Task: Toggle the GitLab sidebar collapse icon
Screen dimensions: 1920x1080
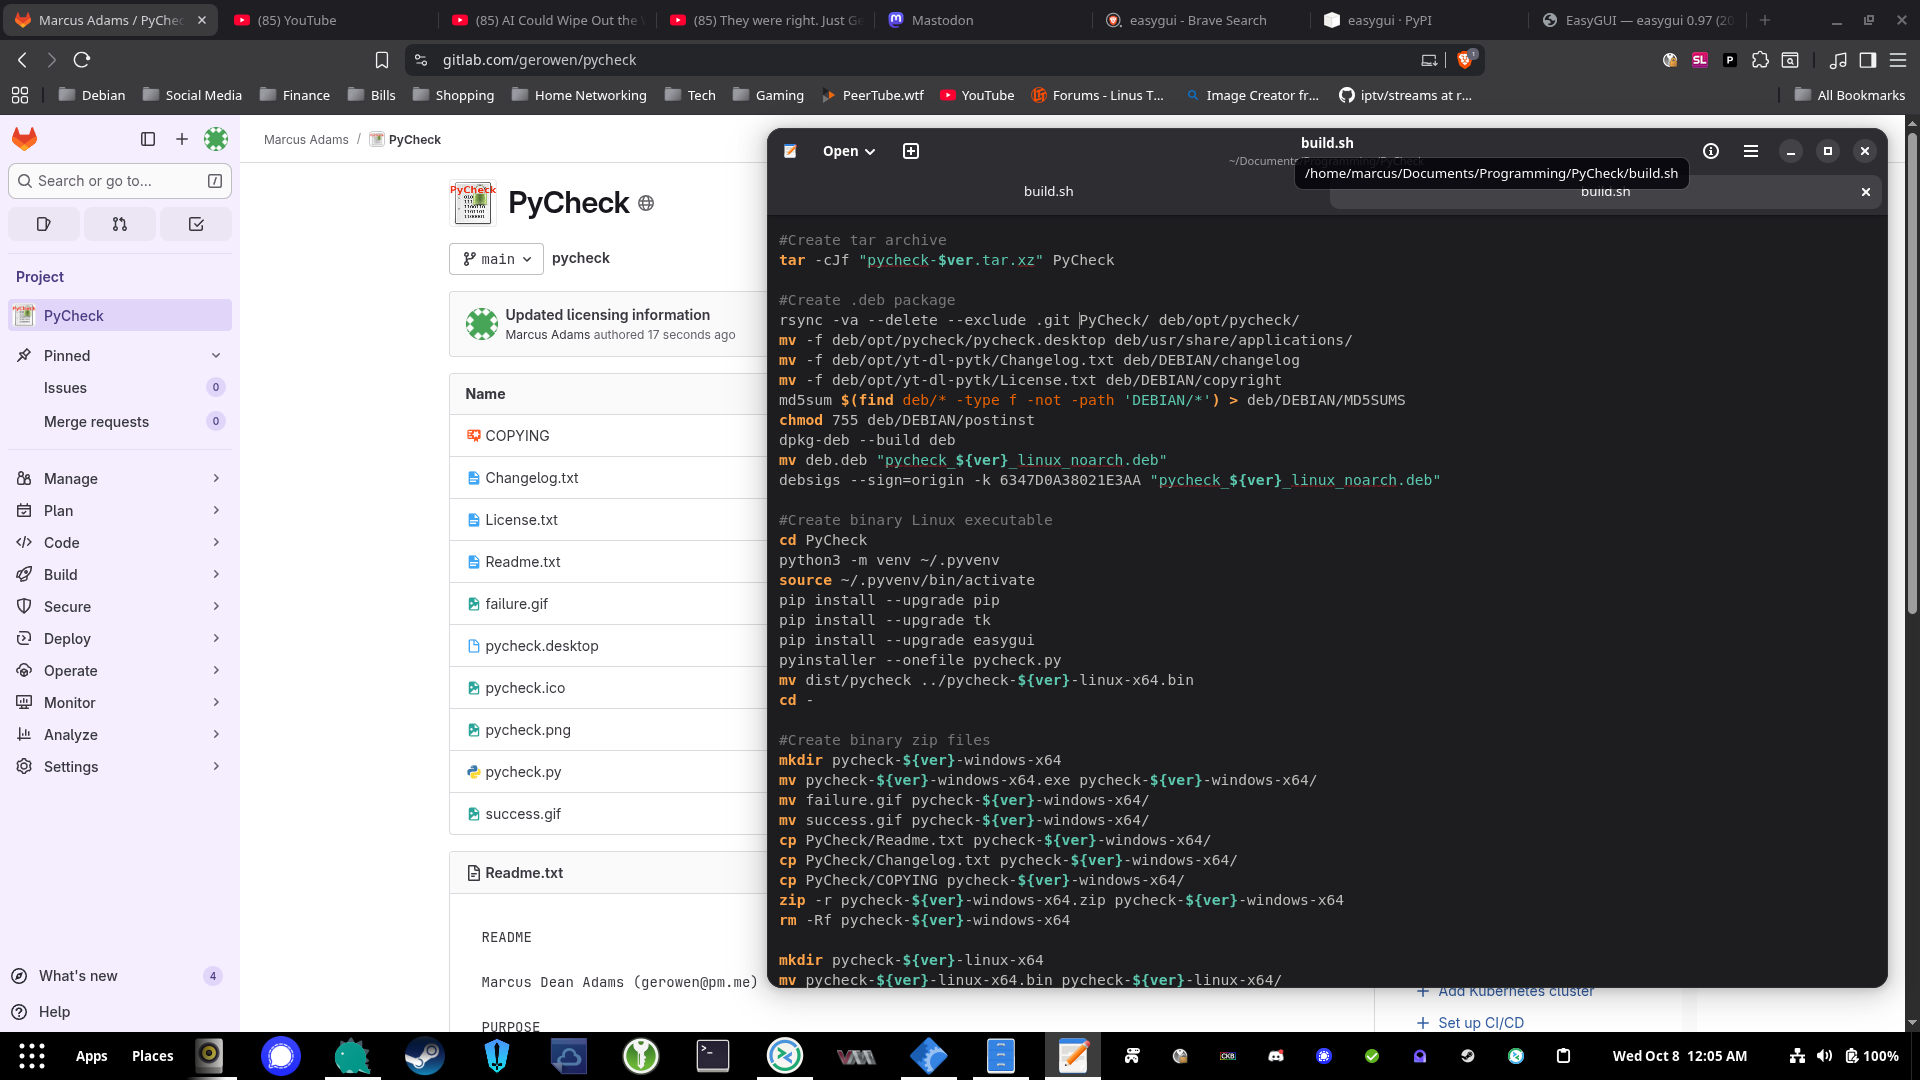Action: [x=148, y=139]
